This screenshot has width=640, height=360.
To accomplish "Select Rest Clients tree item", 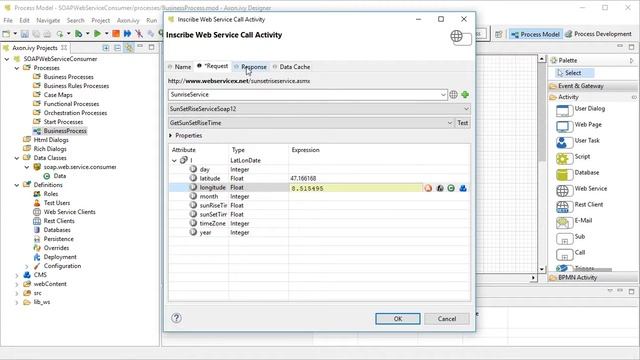I will (x=59, y=221).
